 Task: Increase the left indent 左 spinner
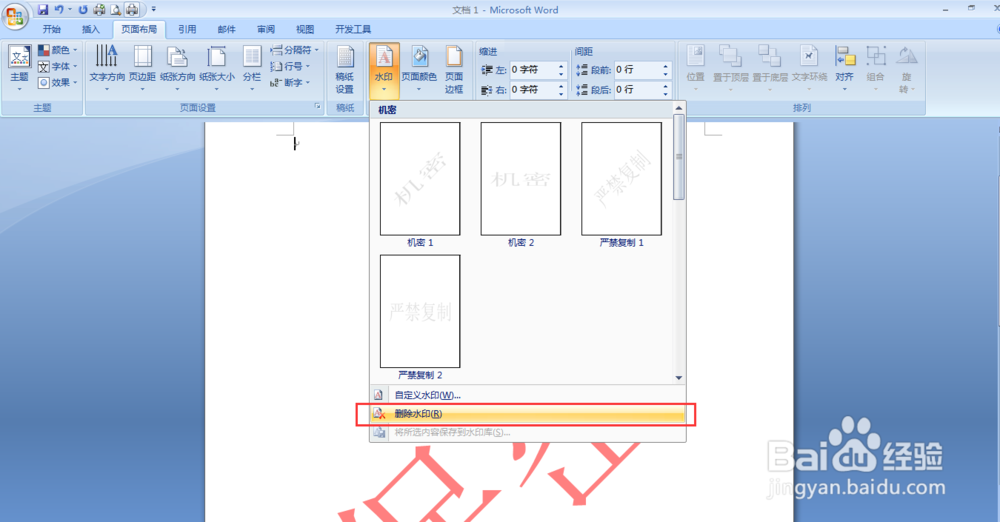point(561,66)
